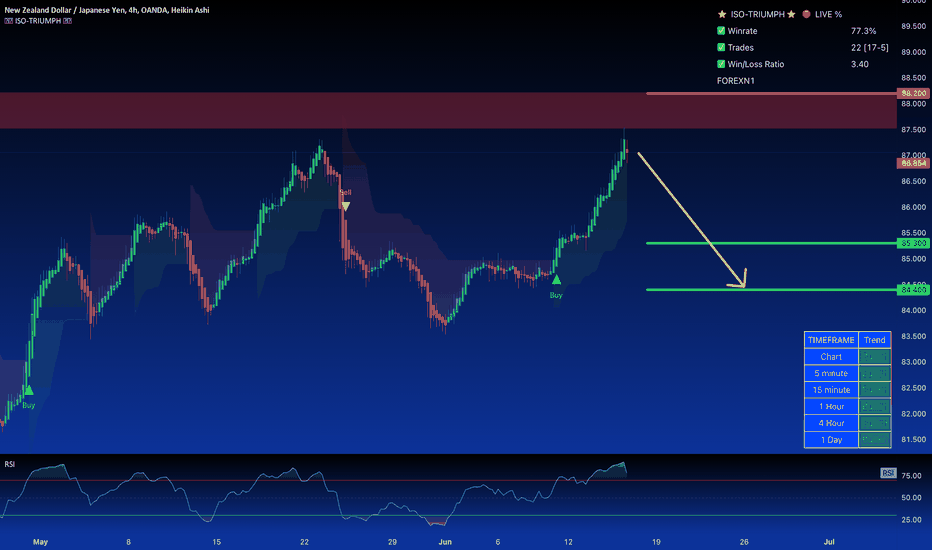Click the 84.400 green target price label
932x550 pixels.
coord(913,290)
